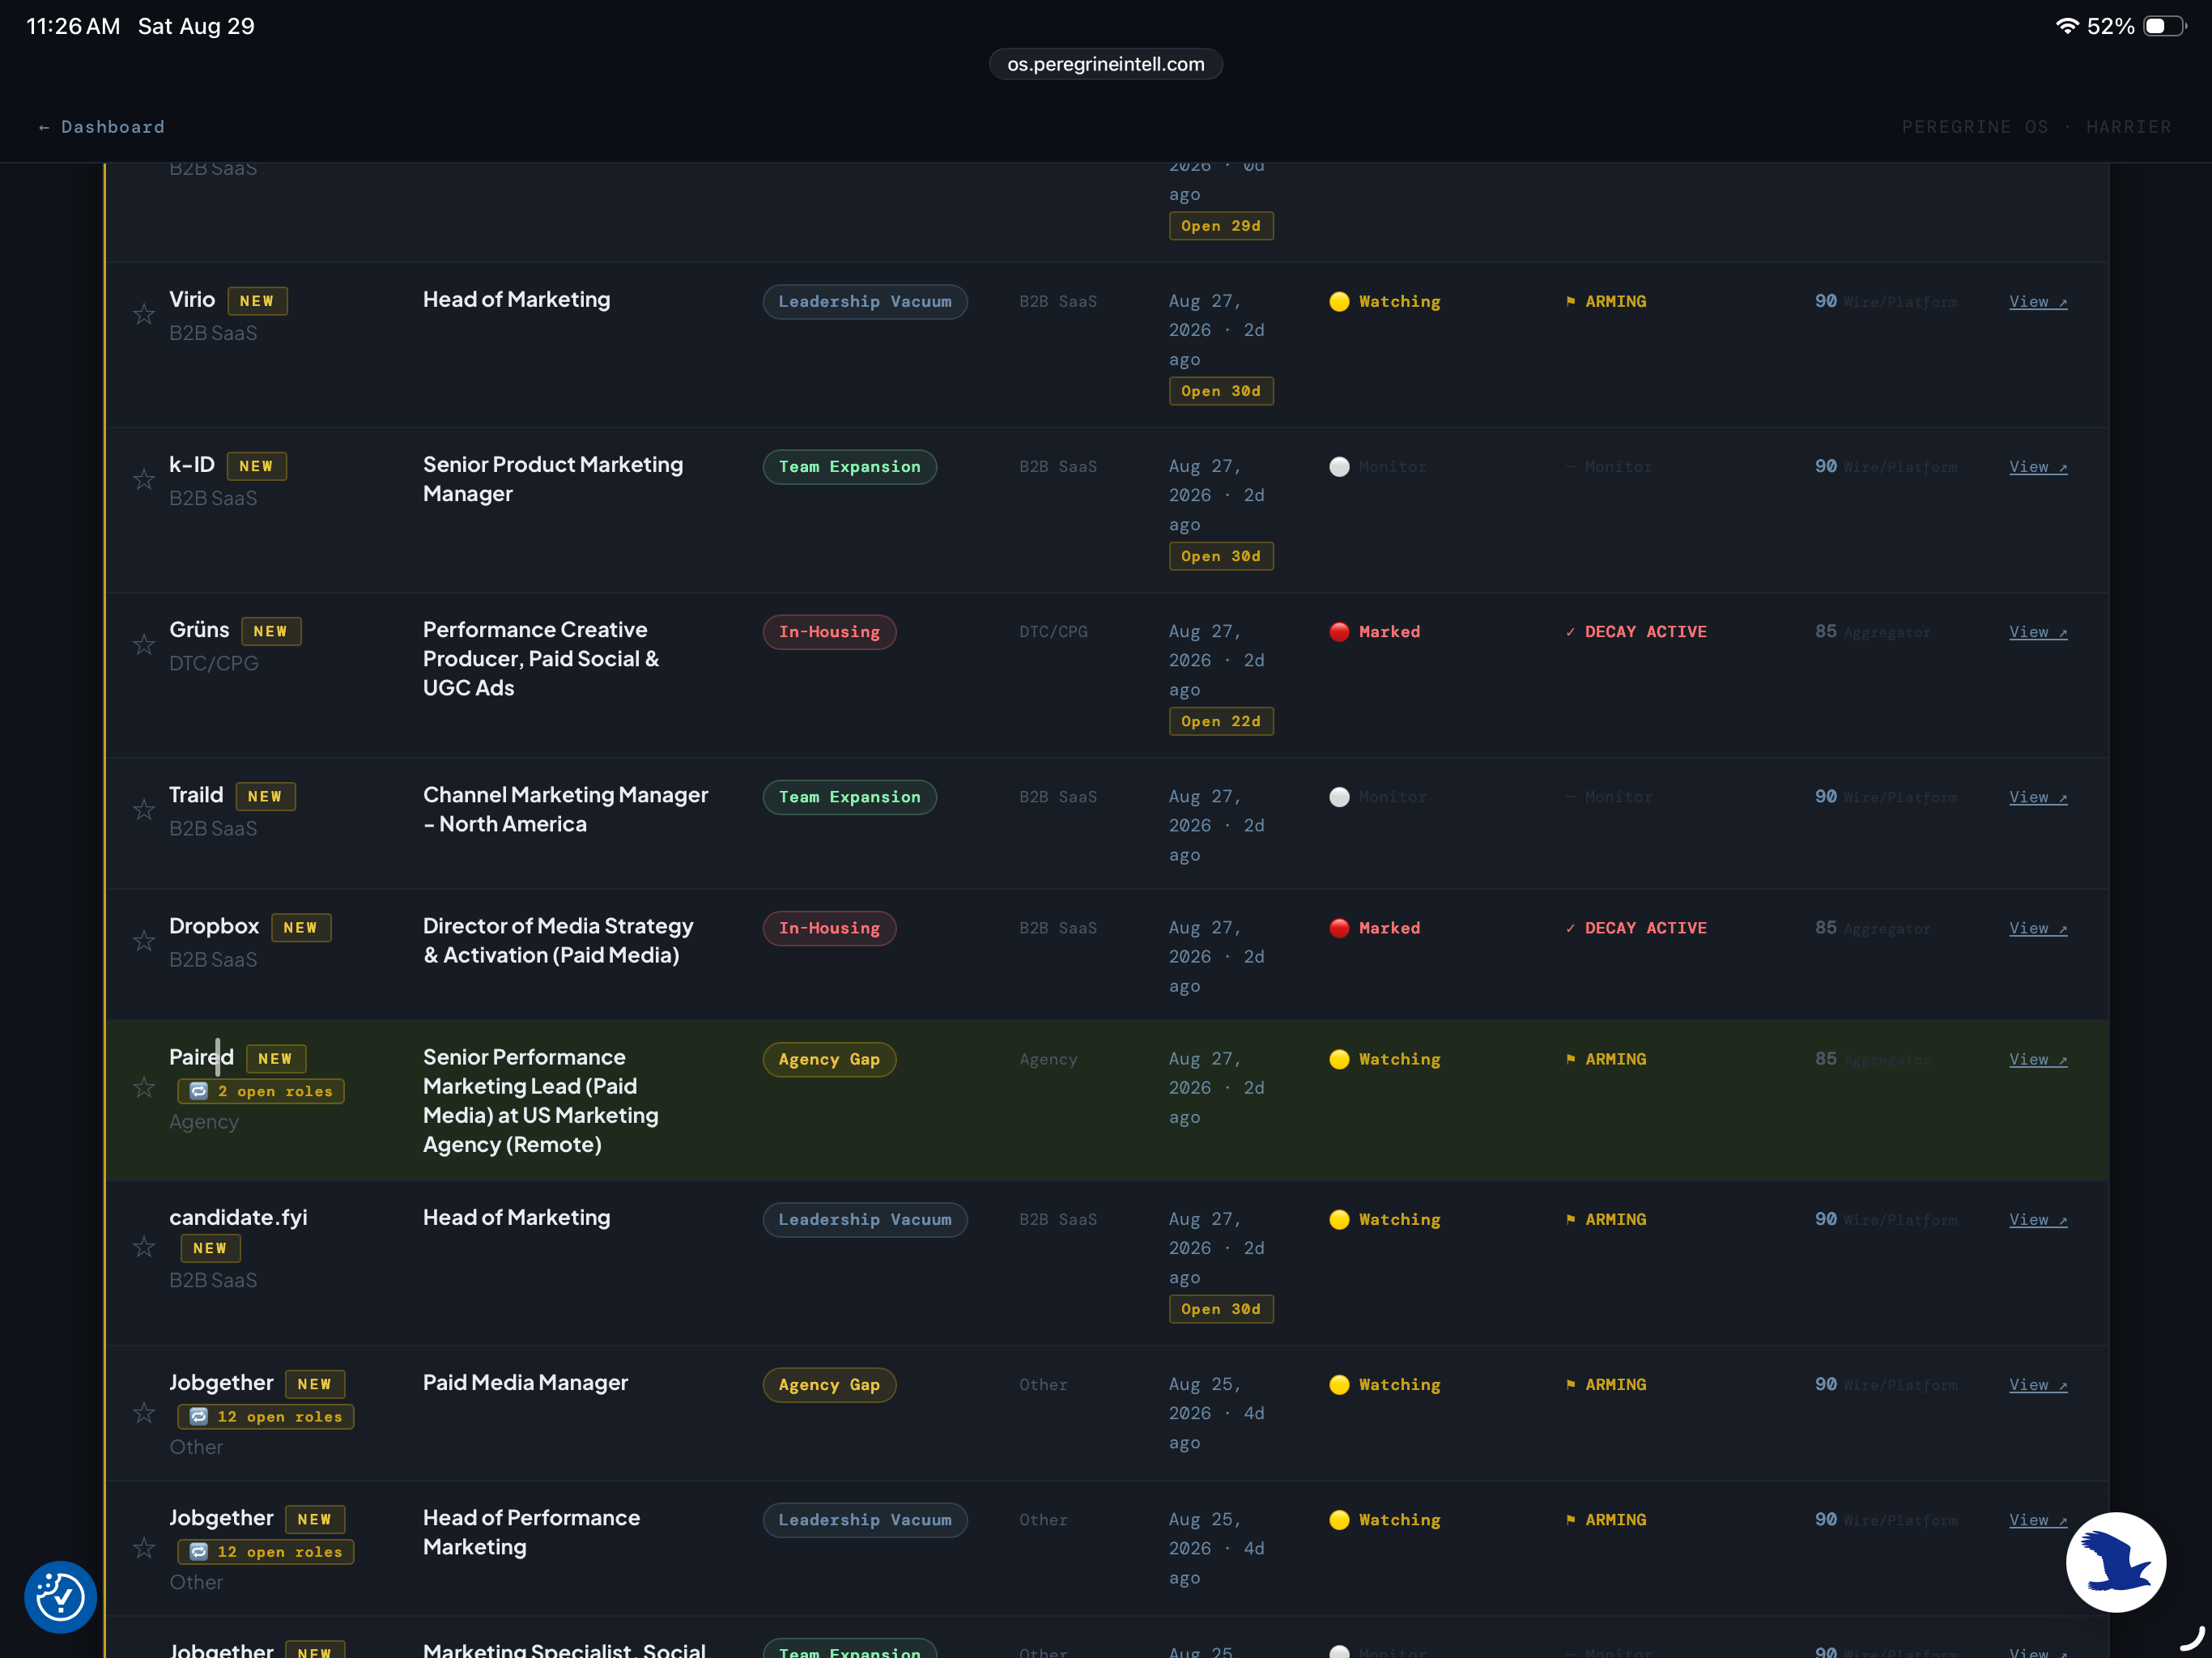Star the k-ID row
The width and height of the screenshot is (2212, 1658).
[x=144, y=480]
